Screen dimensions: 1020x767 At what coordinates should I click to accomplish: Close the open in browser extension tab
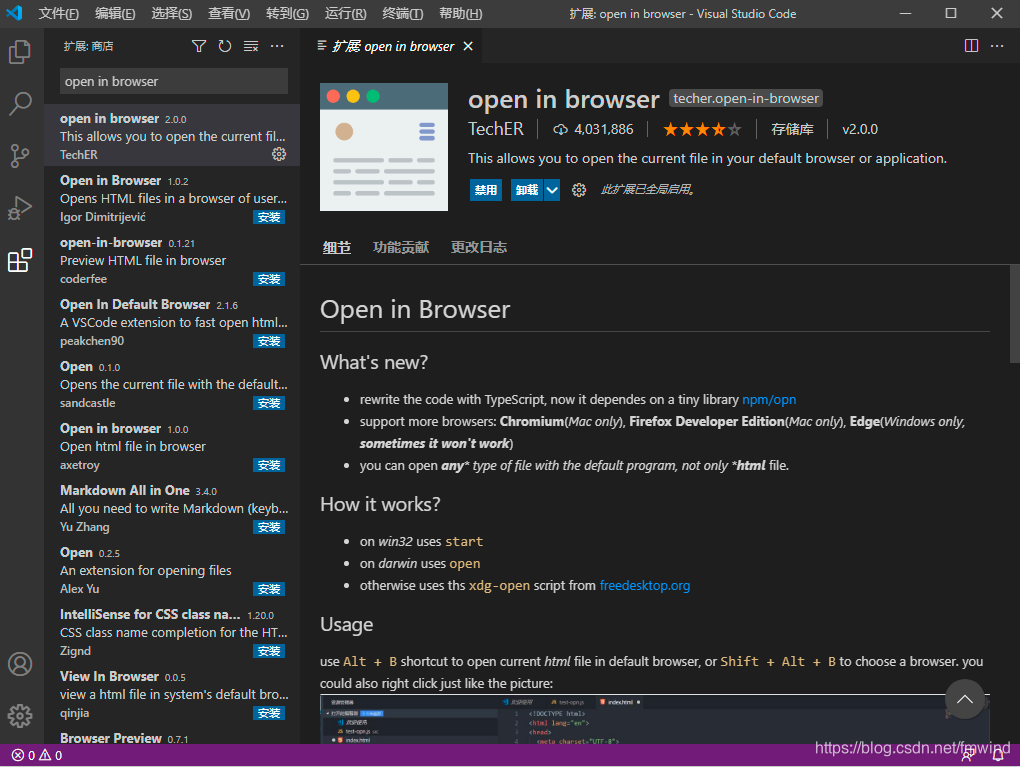468,46
